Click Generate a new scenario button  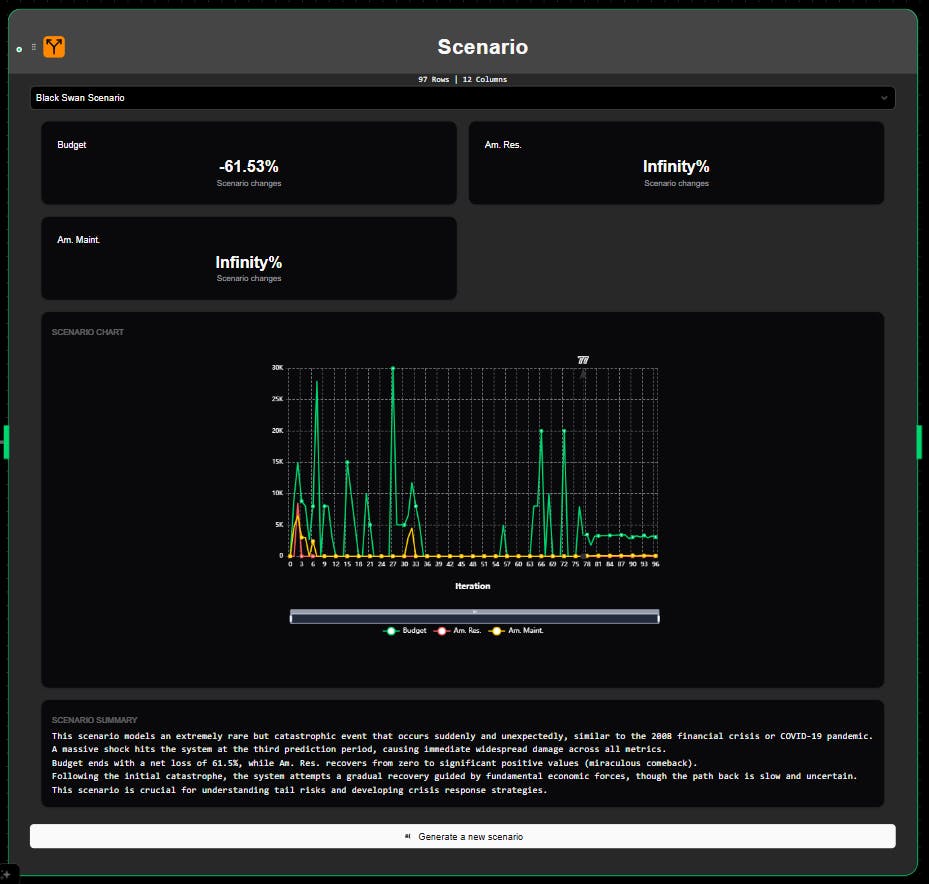point(462,836)
